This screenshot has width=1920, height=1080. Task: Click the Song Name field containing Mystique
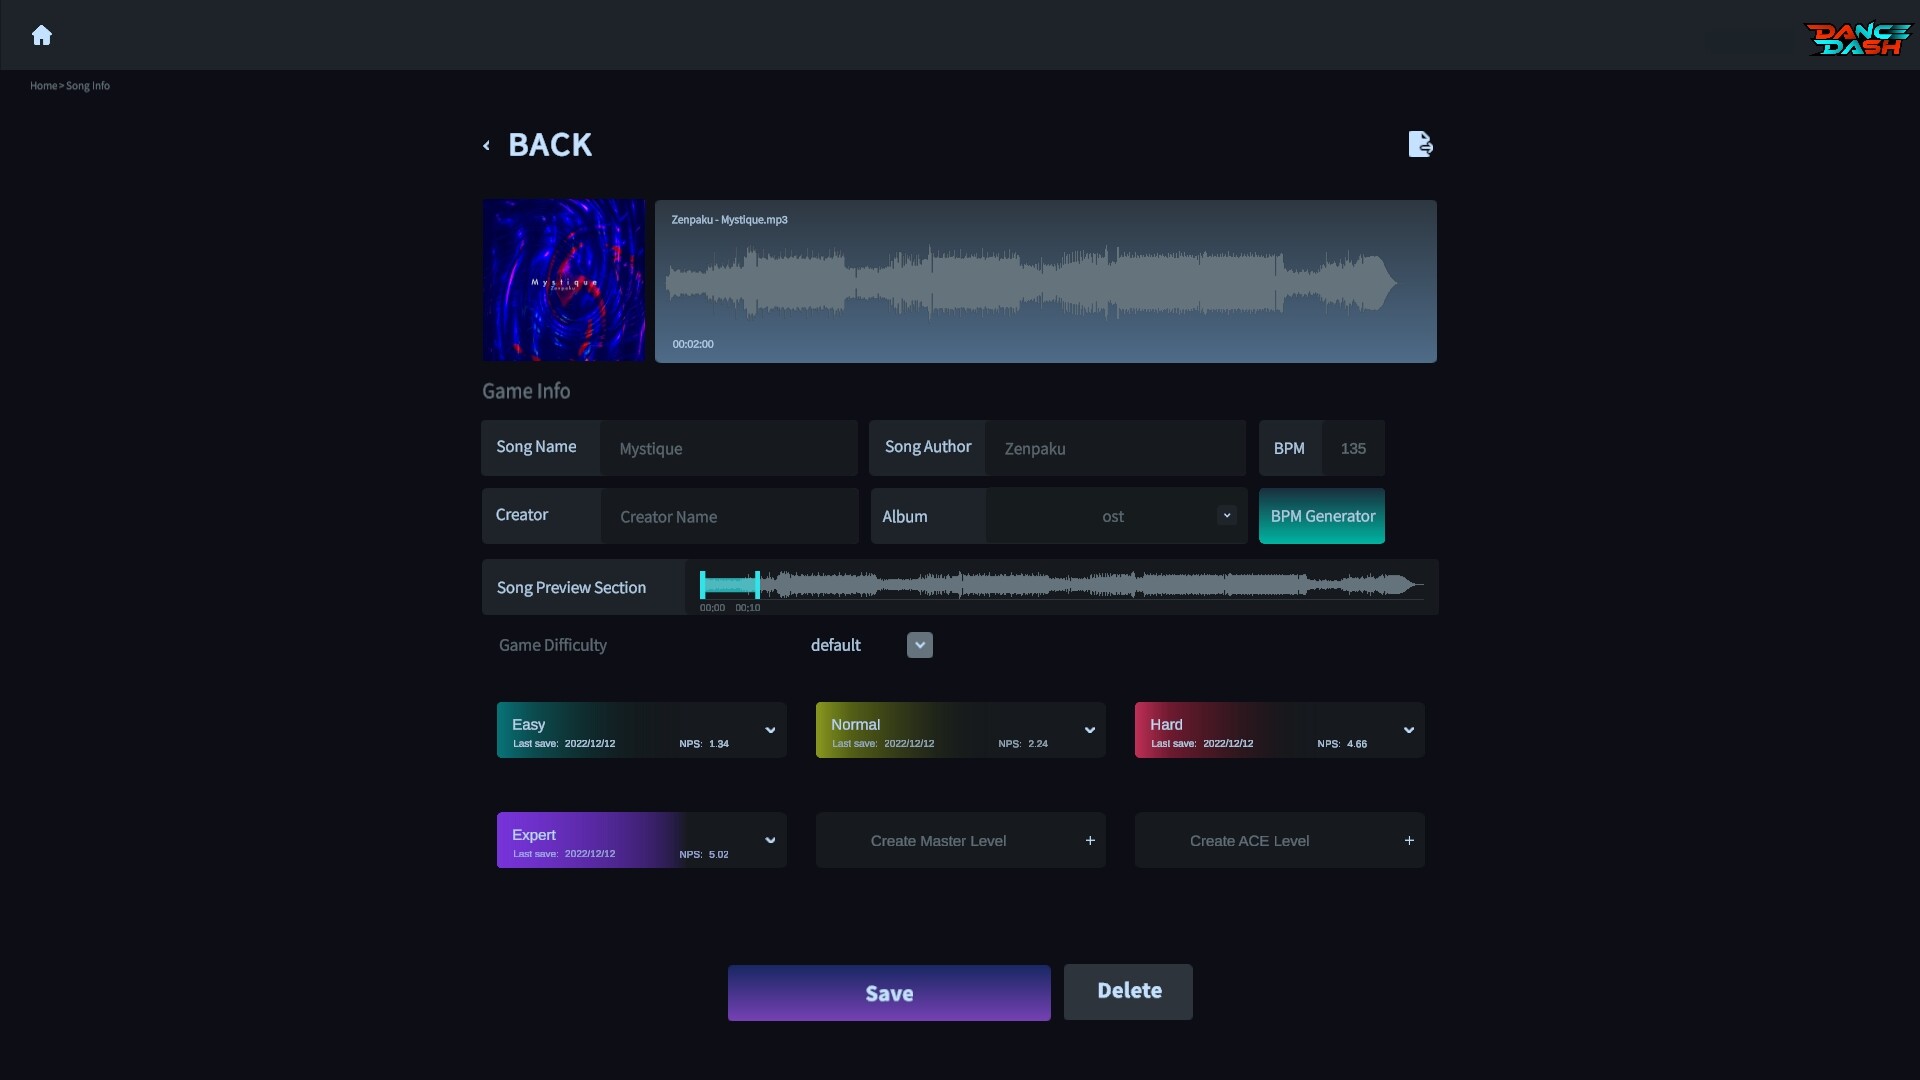729,448
